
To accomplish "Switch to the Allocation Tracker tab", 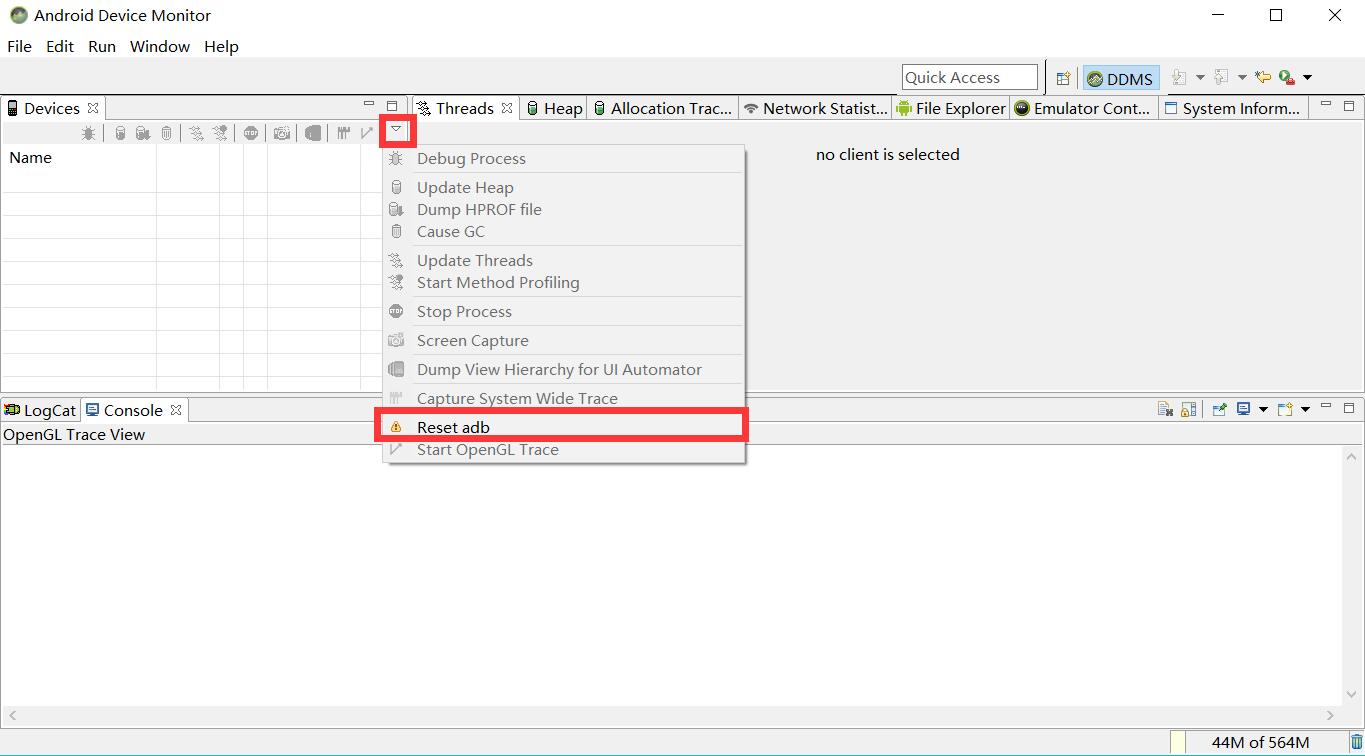I will click(663, 108).
